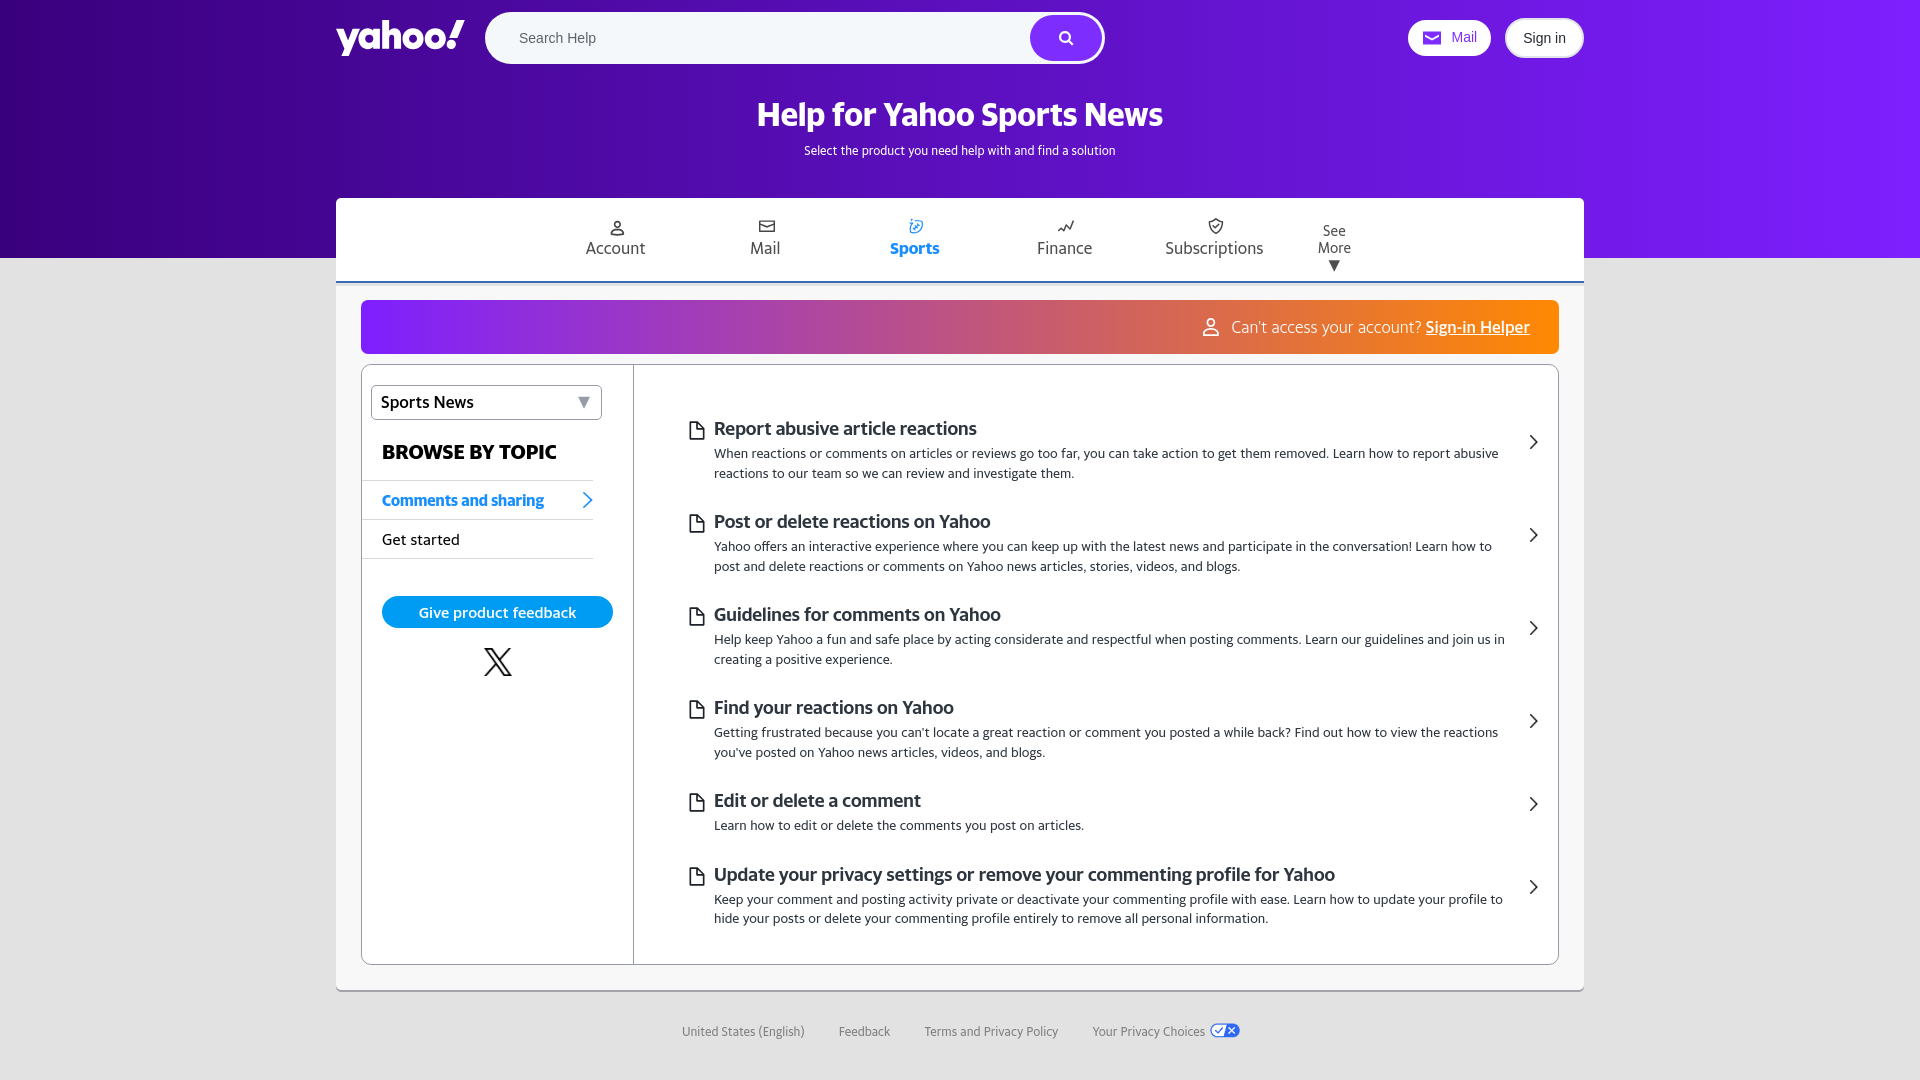Open Guidelines for comments on Yahoo
Image resolution: width=1920 pixels, height=1080 pixels.
click(x=857, y=614)
